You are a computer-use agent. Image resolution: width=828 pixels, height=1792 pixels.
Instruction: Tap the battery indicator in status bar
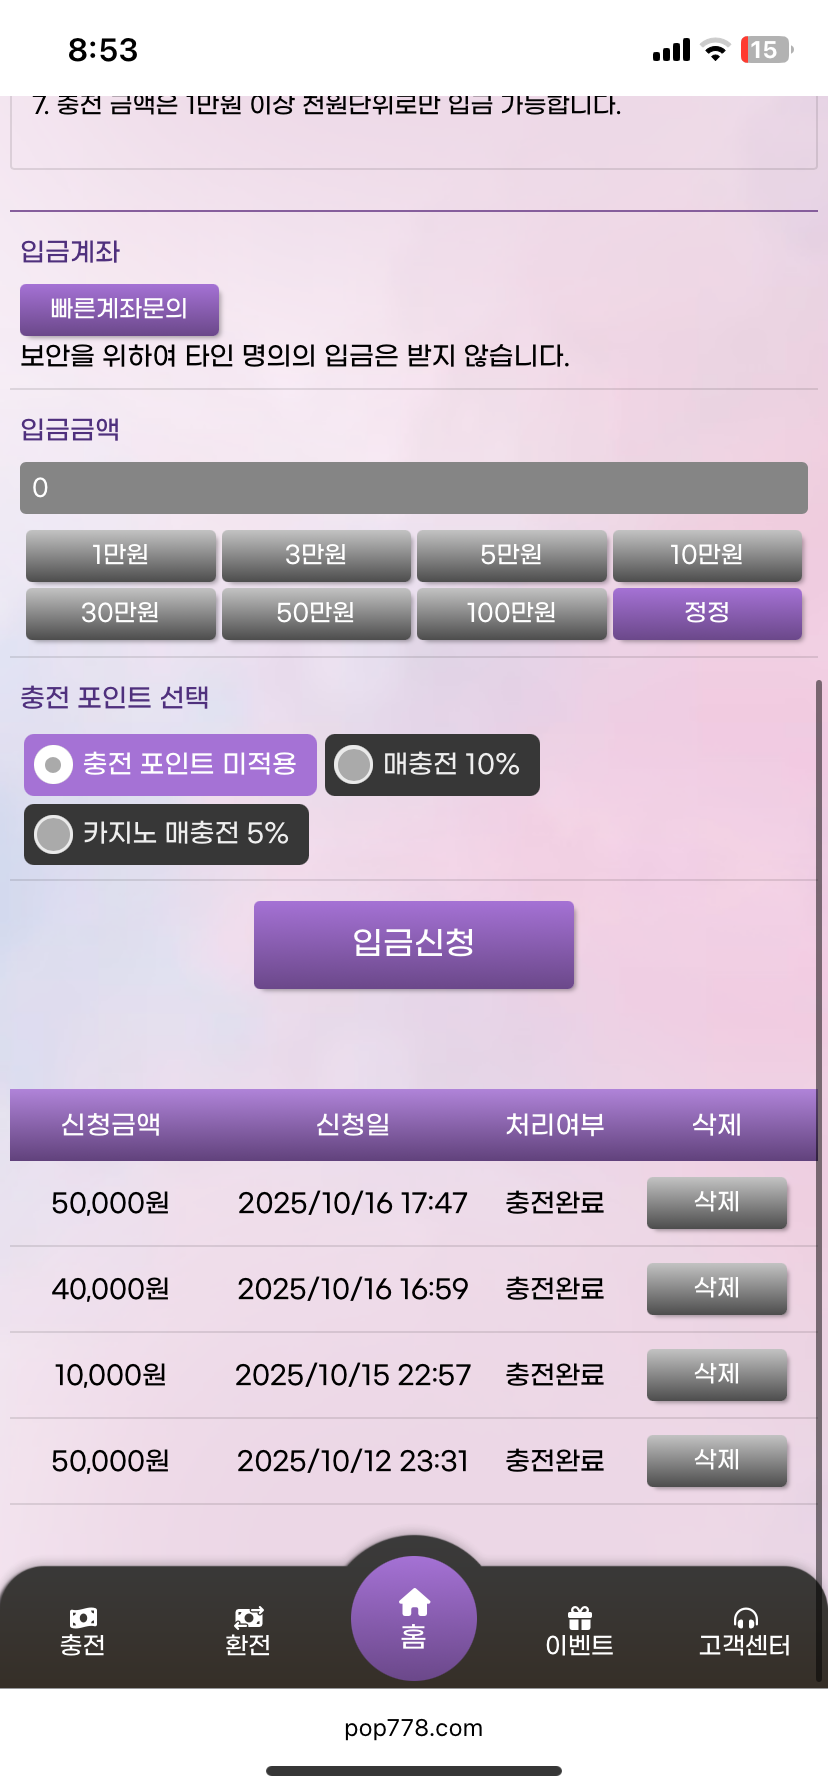pyautogui.click(x=765, y=50)
